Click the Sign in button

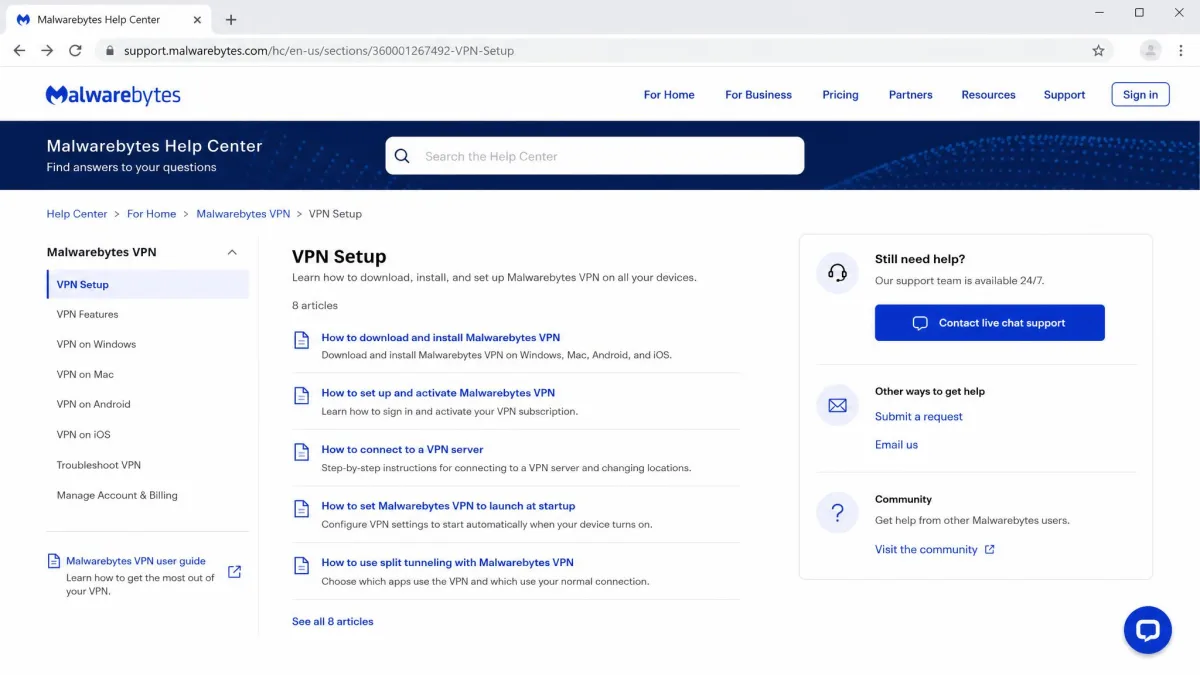coord(1140,95)
